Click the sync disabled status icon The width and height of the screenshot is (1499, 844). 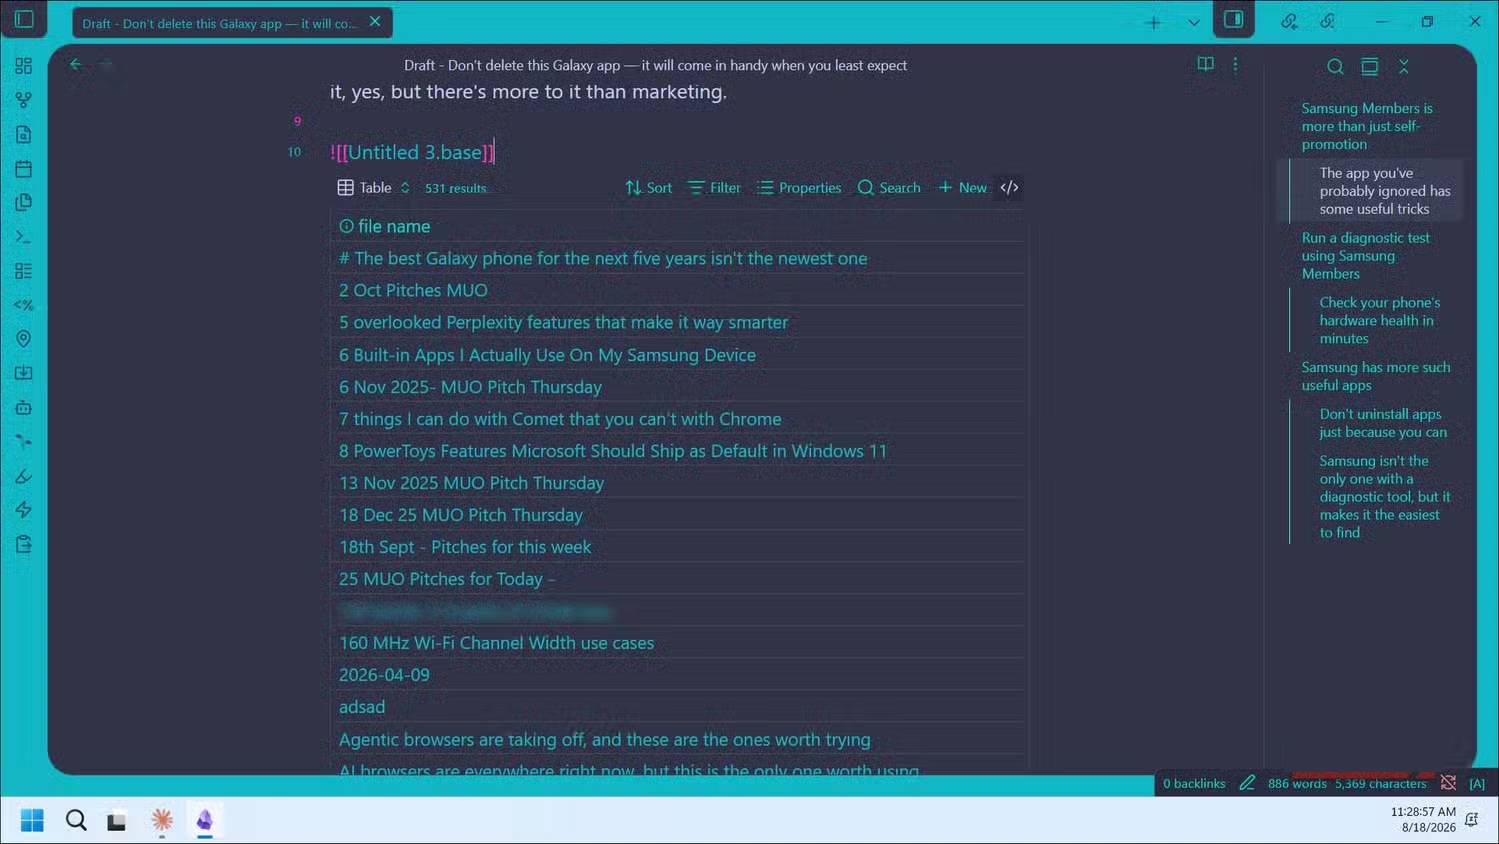point(1448,783)
